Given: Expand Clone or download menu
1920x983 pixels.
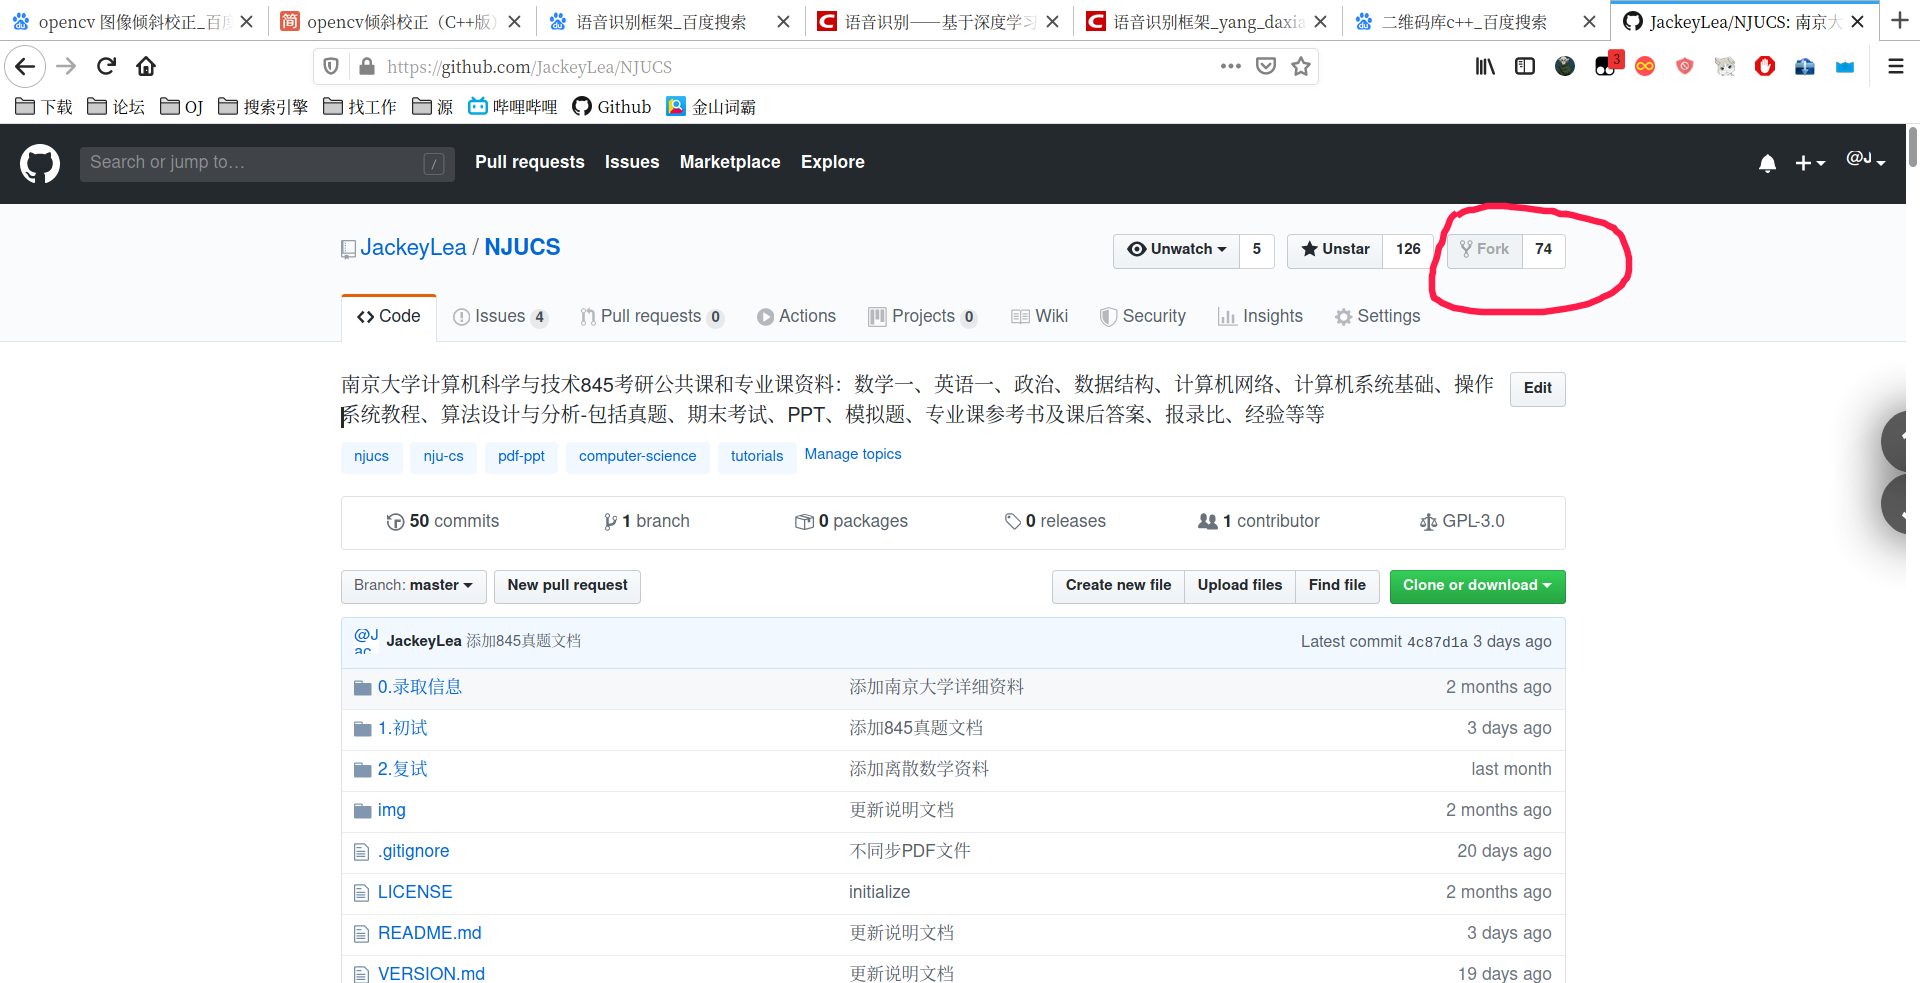Looking at the screenshot, I should [x=1477, y=586].
